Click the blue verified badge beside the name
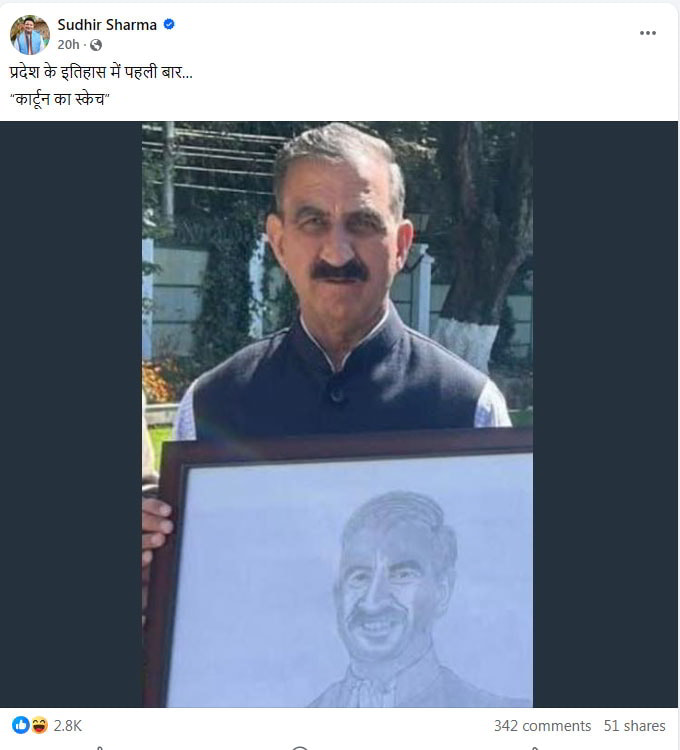This screenshot has height=750, width=680. pos(169,24)
